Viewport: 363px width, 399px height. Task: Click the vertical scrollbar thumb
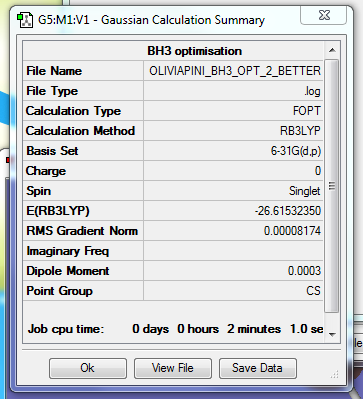pos(332,186)
